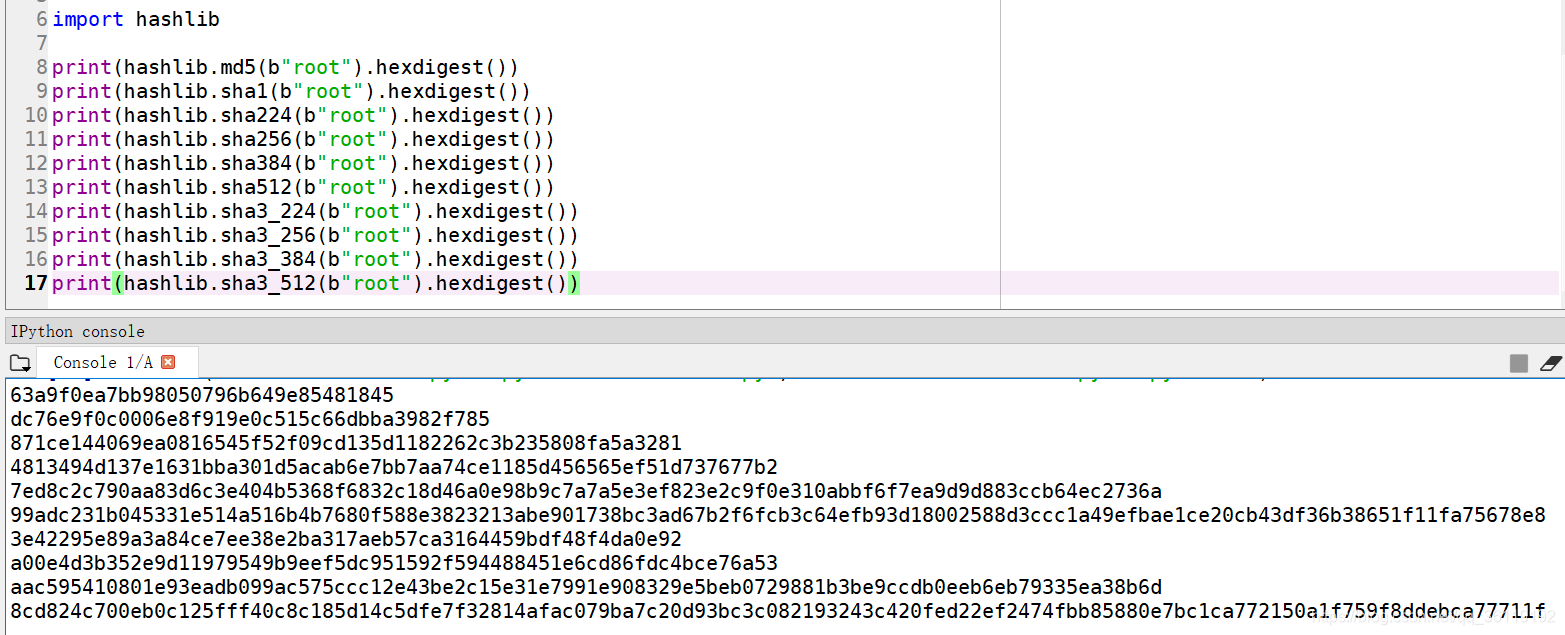Image resolution: width=1565 pixels, height=635 pixels.
Task: Place cursor on the import hashlib line
Action: click(x=136, y=19)
